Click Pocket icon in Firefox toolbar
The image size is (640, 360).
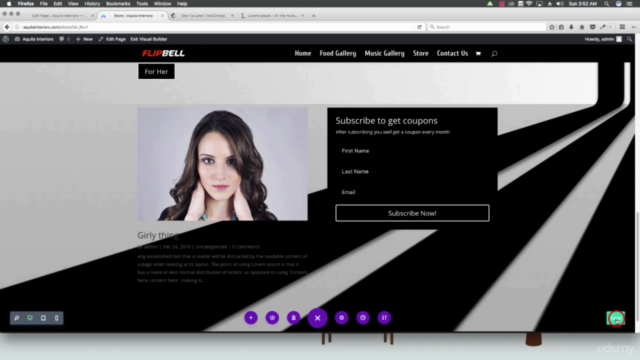point(593,27)
